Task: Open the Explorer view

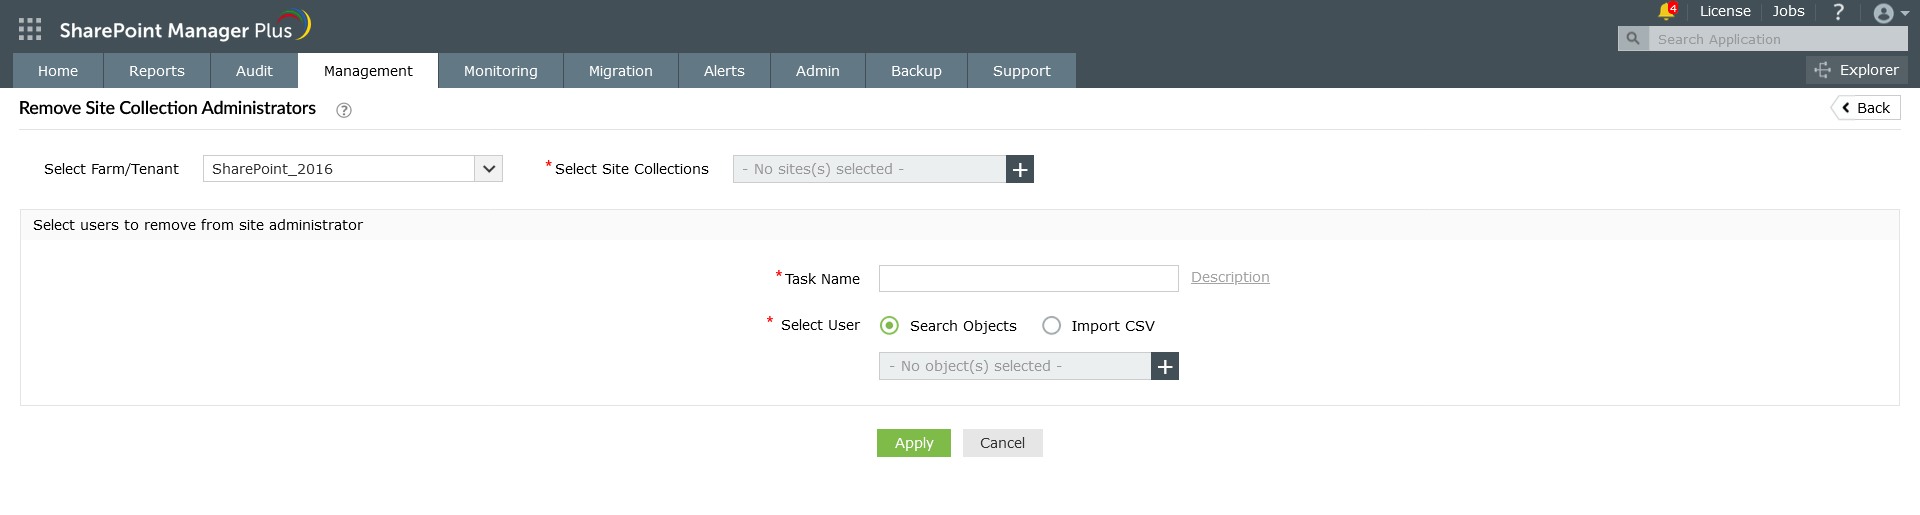Action: 1857,70
